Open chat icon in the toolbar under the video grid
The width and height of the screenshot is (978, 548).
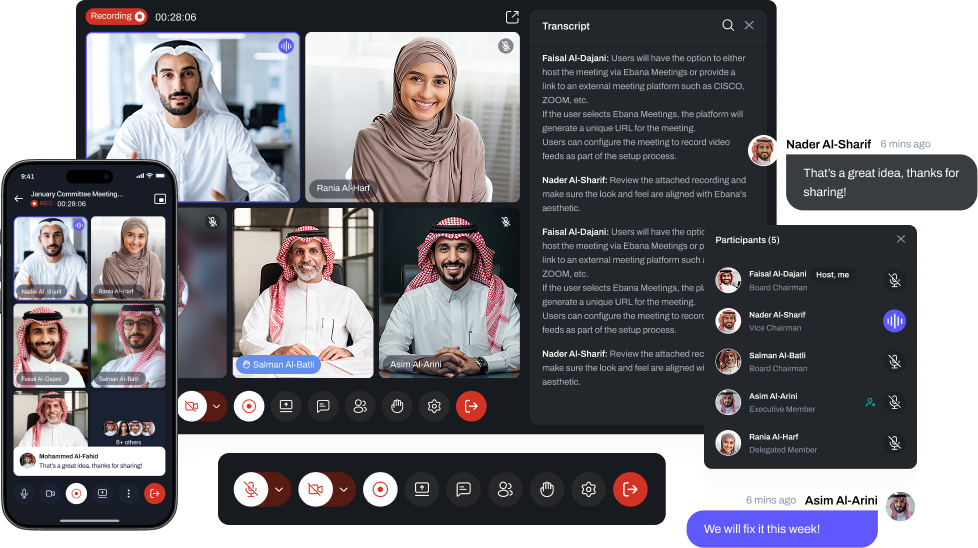point(323,406)
